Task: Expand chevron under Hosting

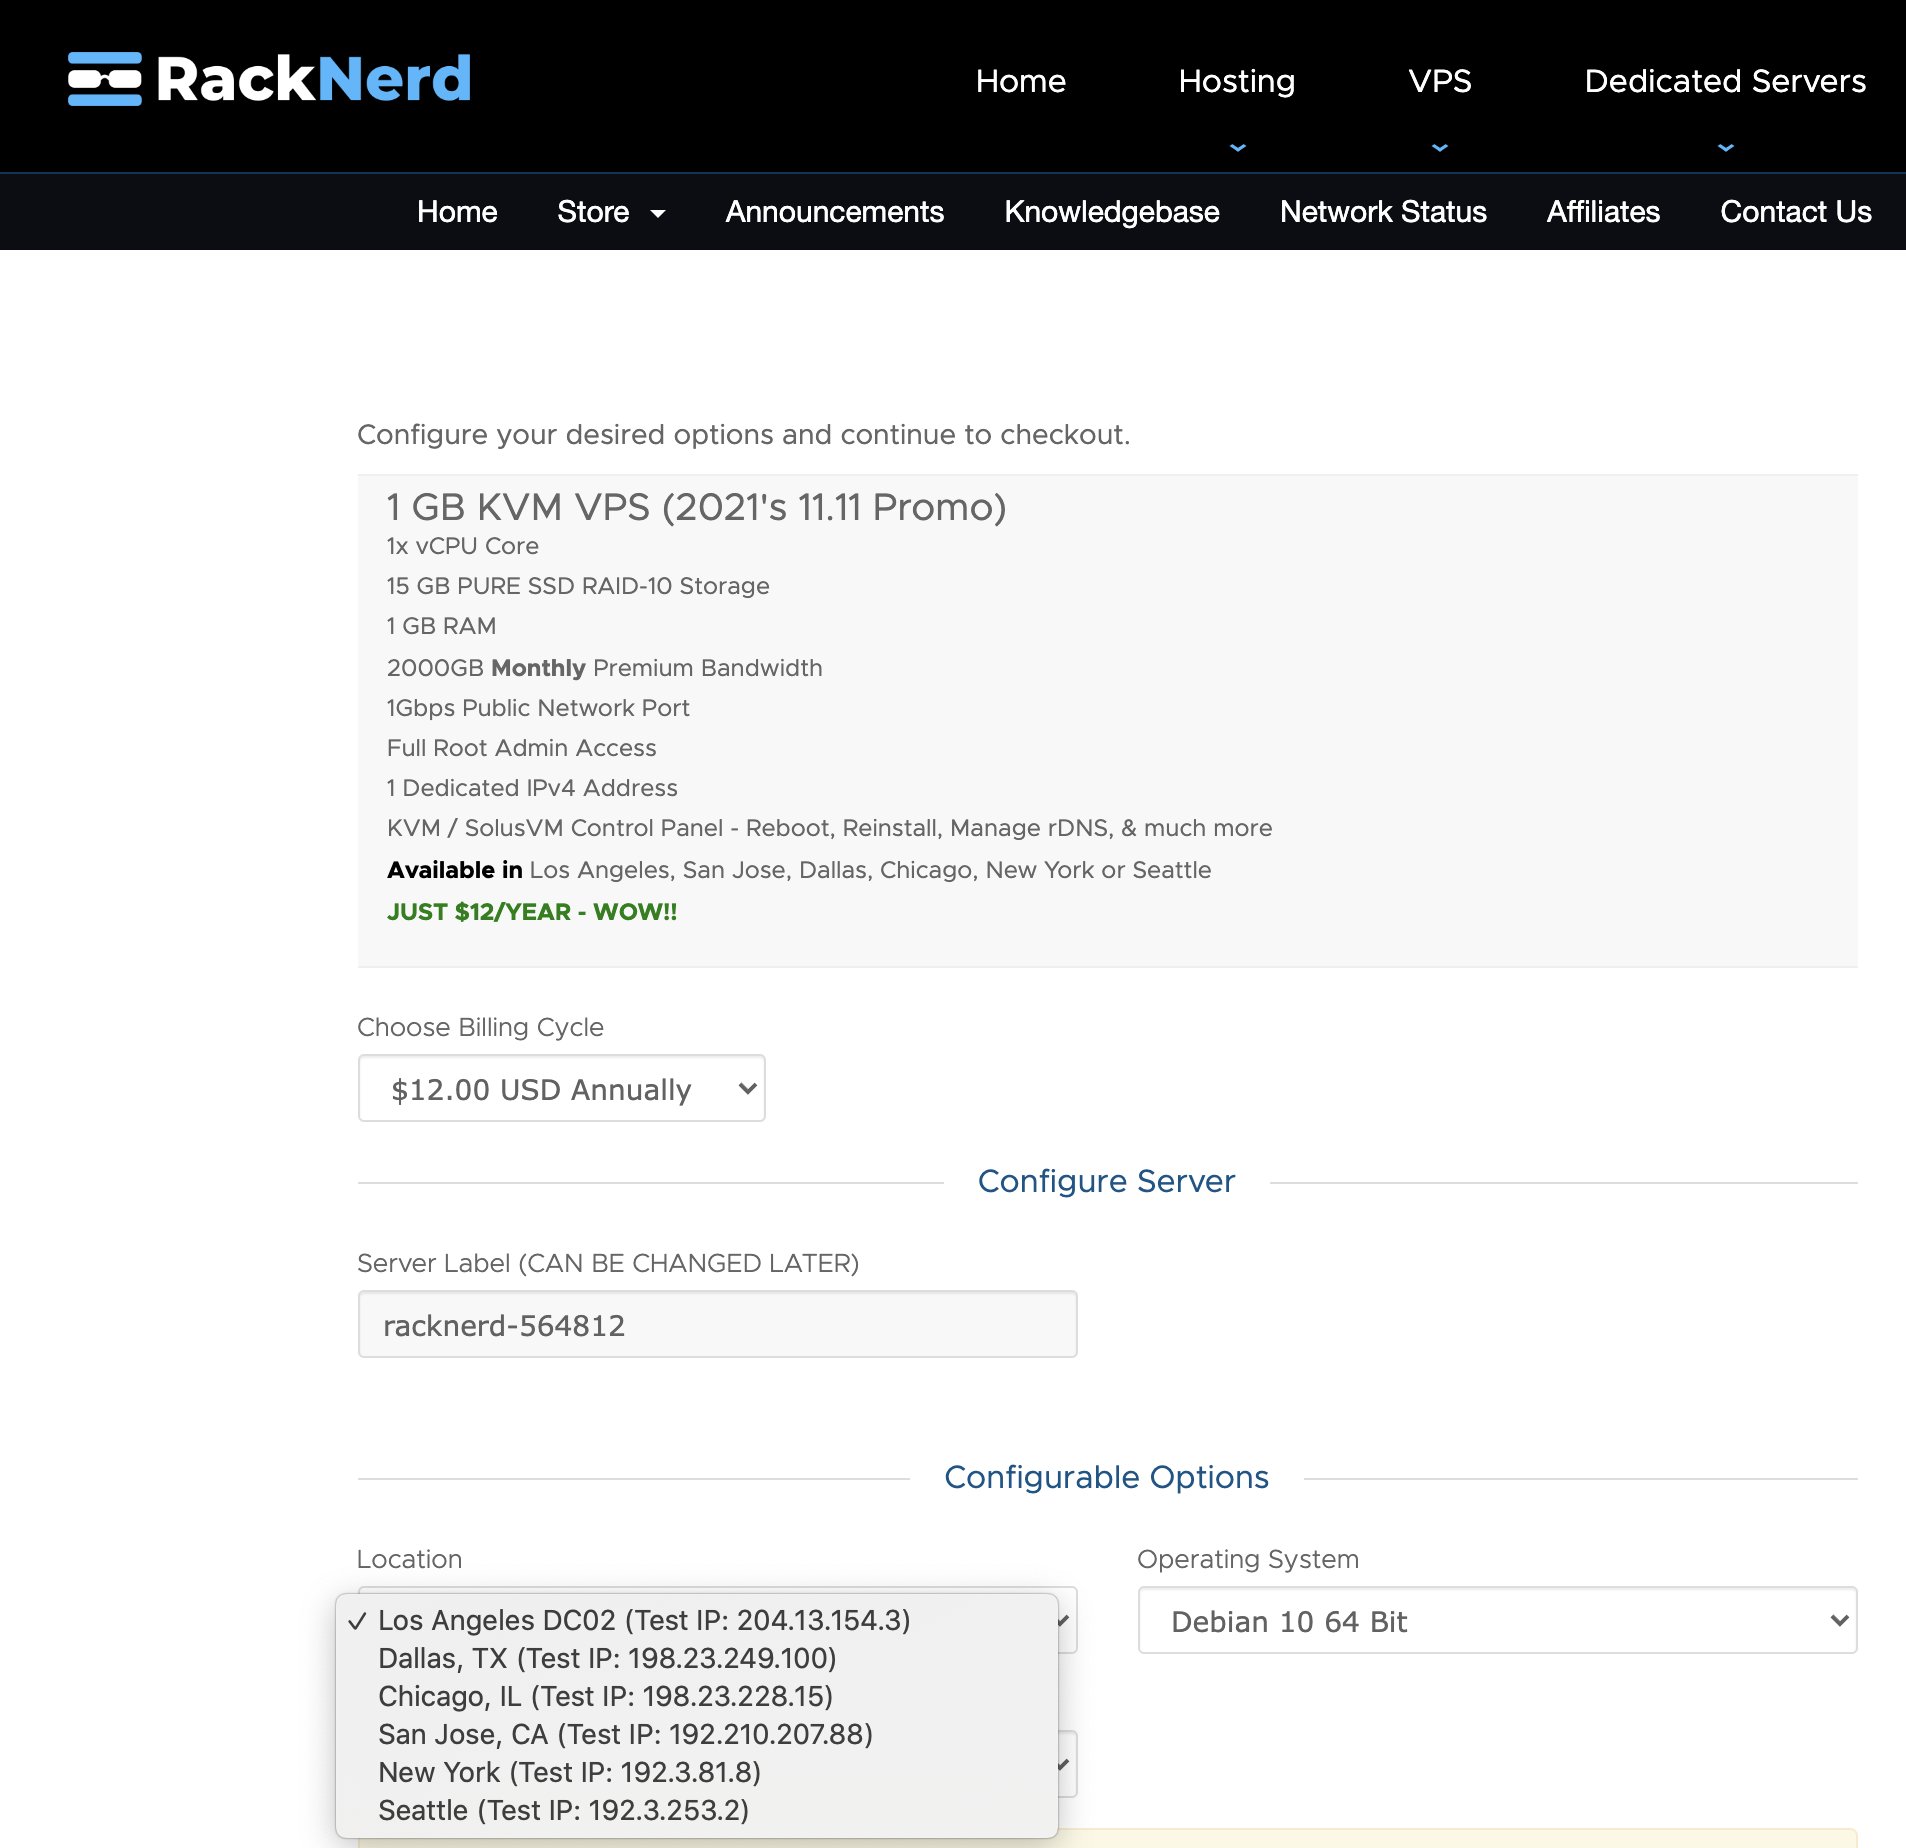Action: (x=1237, y=147)
